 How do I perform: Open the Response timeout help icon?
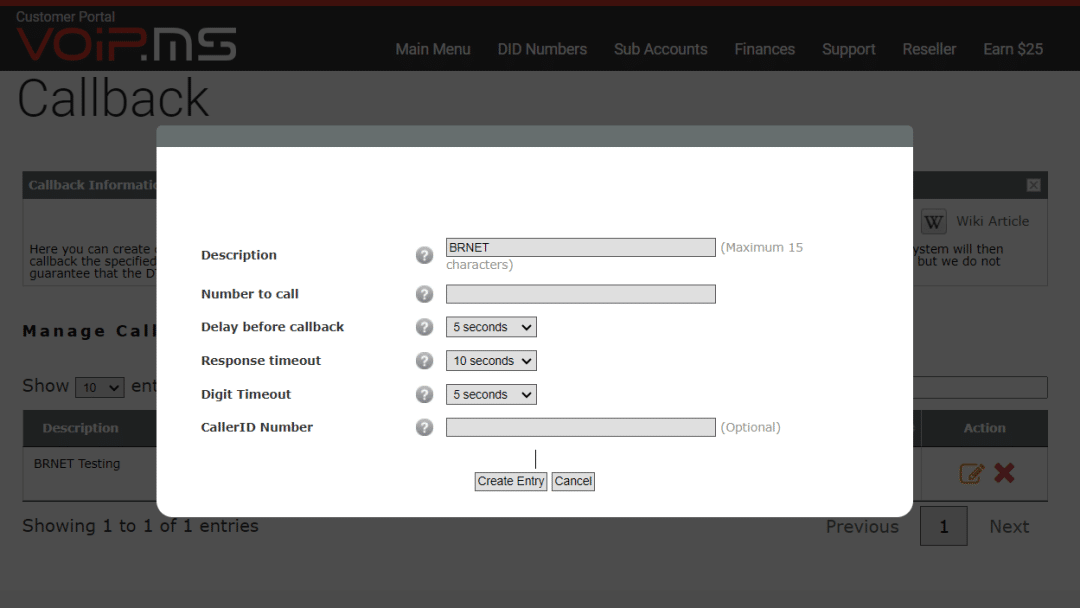tap(424, 360)
